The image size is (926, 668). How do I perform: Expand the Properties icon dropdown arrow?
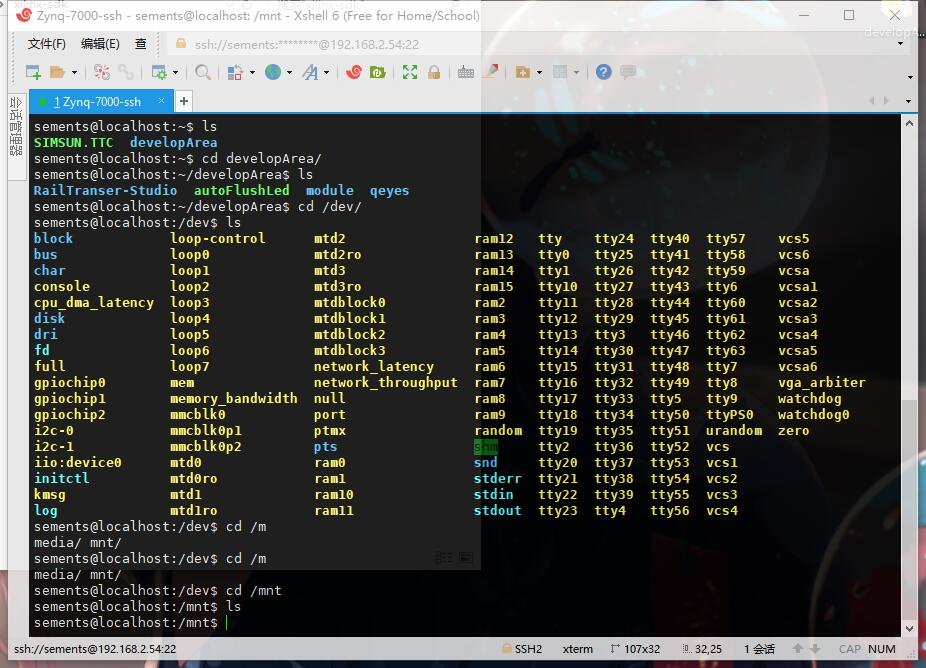pyautogui.click(x=175, y=73)
